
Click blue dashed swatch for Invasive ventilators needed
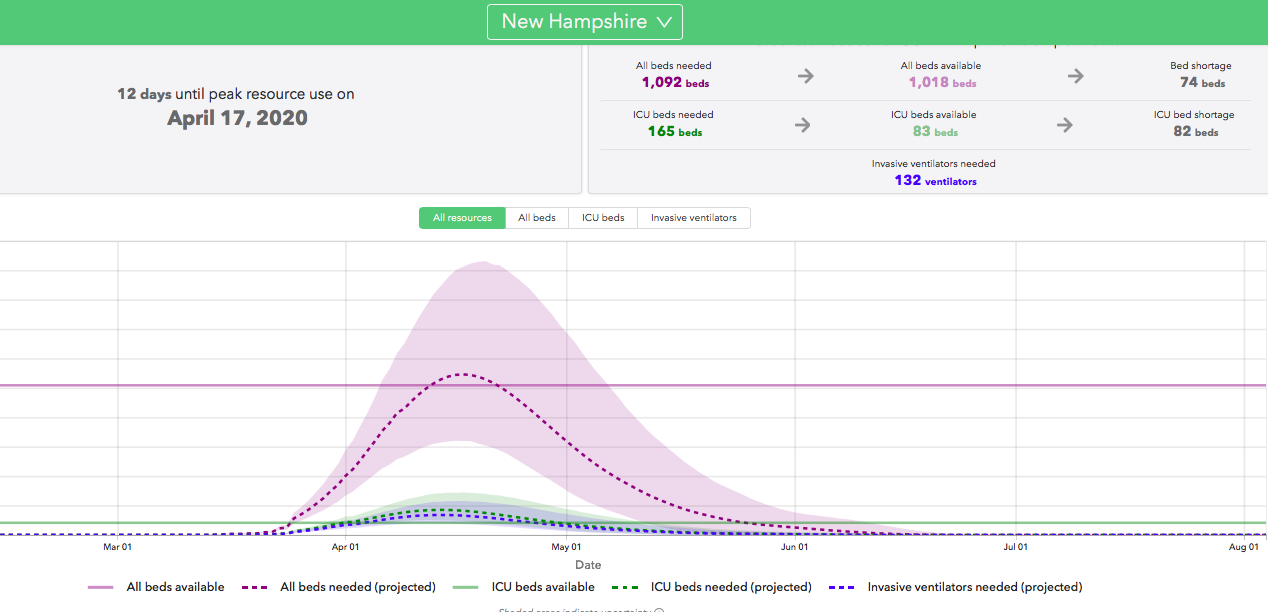pos(843,588)
